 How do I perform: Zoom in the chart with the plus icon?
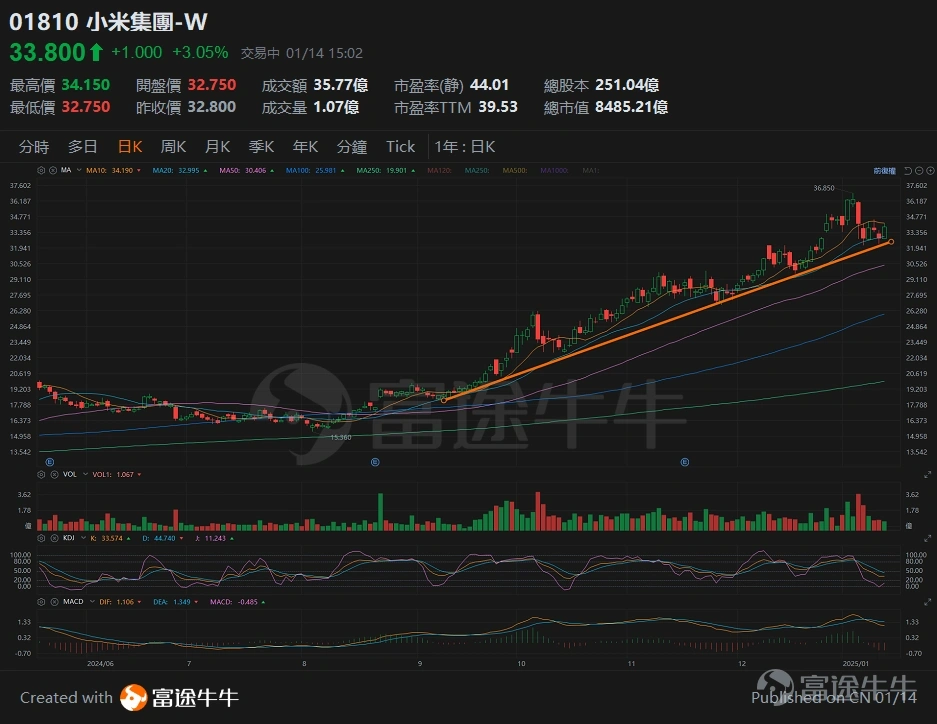click(930, 171)
